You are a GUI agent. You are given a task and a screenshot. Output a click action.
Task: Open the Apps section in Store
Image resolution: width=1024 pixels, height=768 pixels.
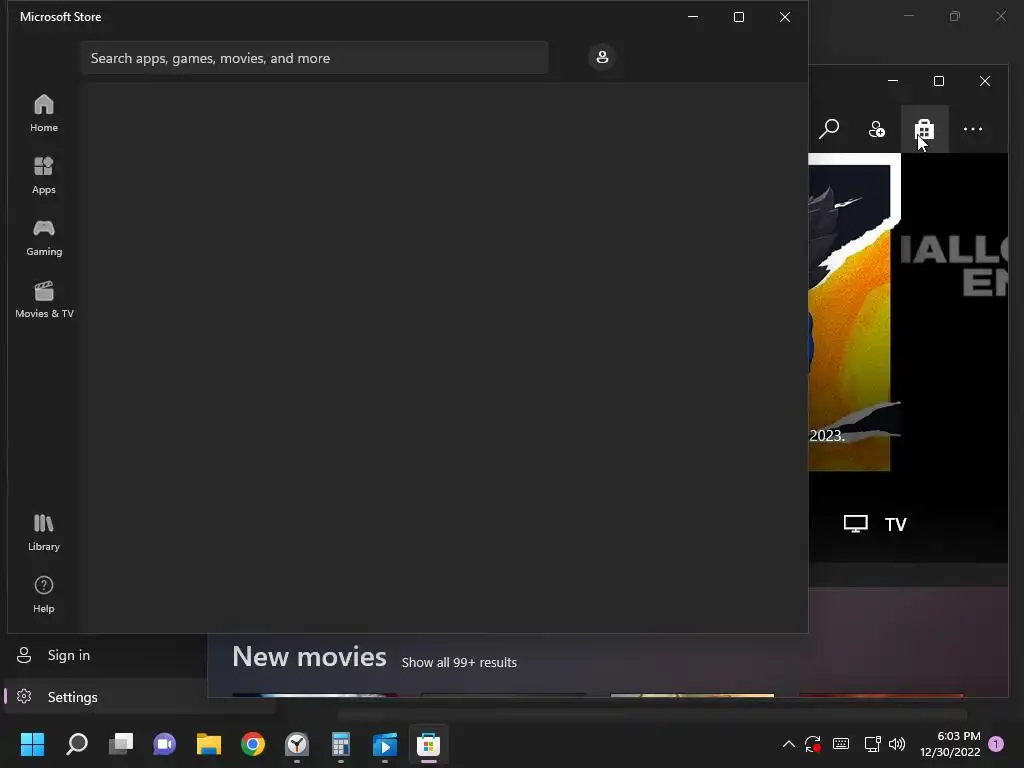pyautogui.click(x=44, y=175)
